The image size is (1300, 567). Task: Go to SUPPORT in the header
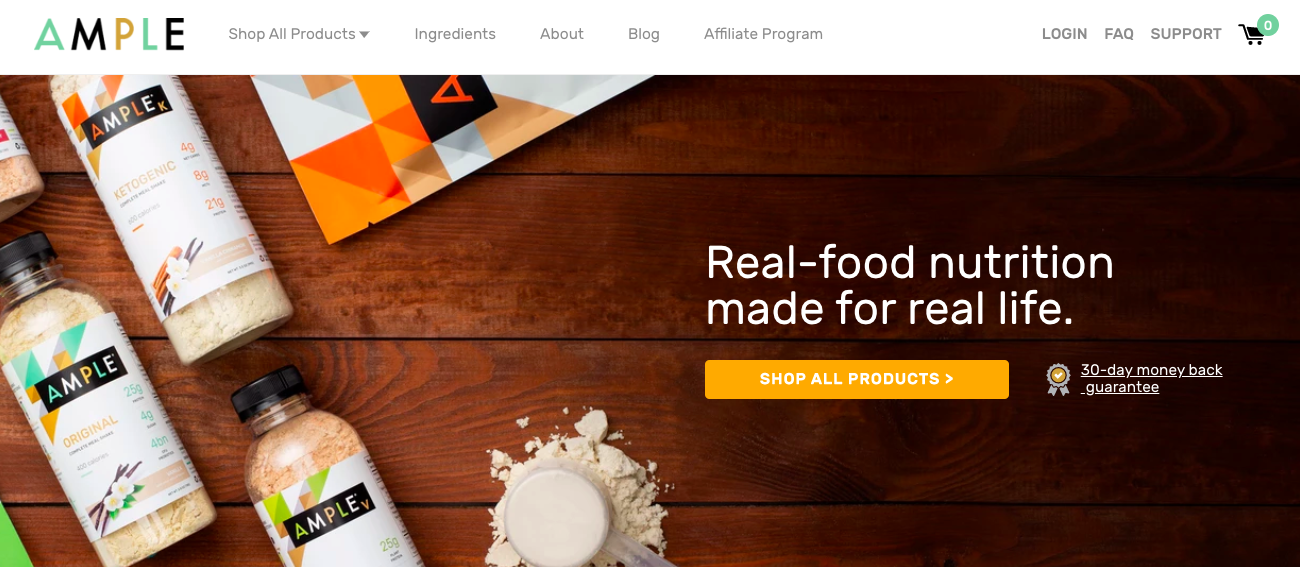[1186, 34]
